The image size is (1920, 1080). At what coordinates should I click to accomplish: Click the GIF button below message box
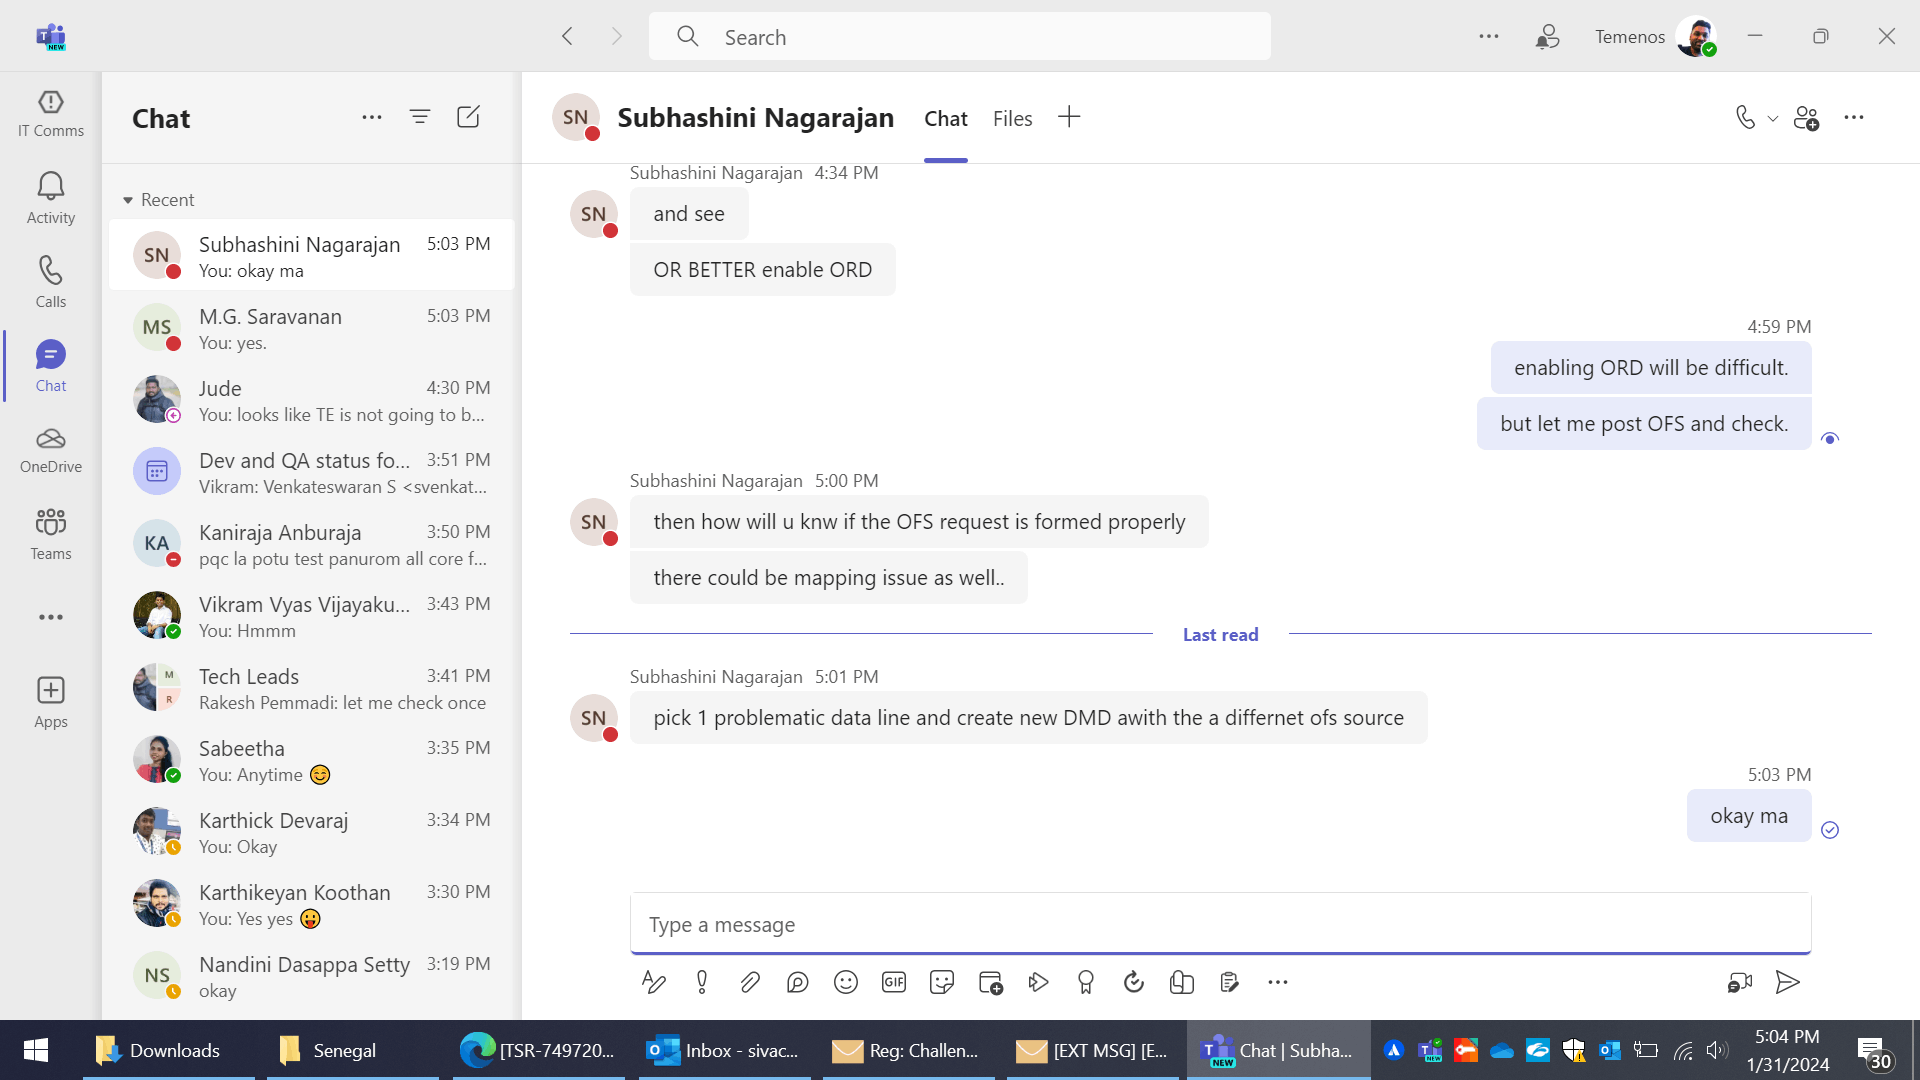[x=893, y=983]
